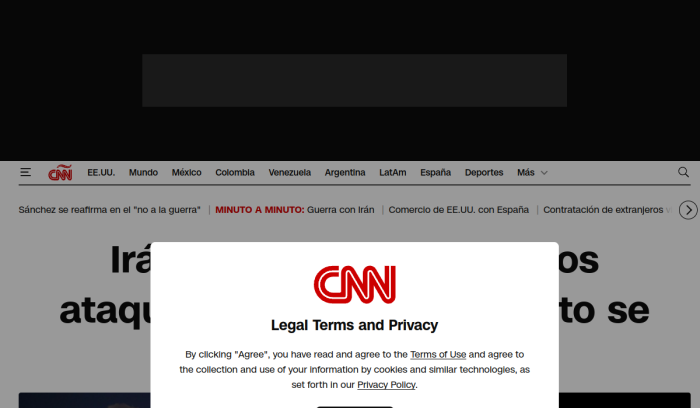Open MINUTO A MINUTO: Guerra con Irán link
Image resolution: width=700 pixels, height=408 pixels.
[295, 210]
